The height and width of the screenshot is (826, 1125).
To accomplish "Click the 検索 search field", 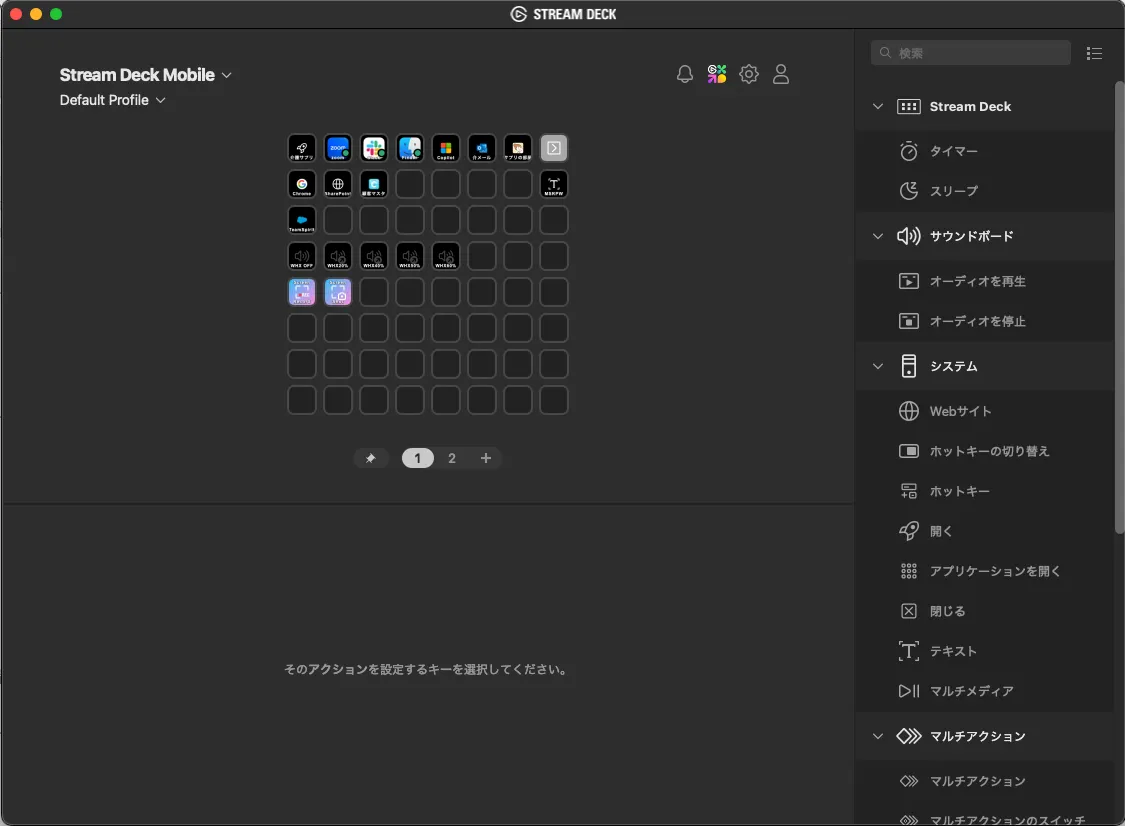I will tap(971, 53).
